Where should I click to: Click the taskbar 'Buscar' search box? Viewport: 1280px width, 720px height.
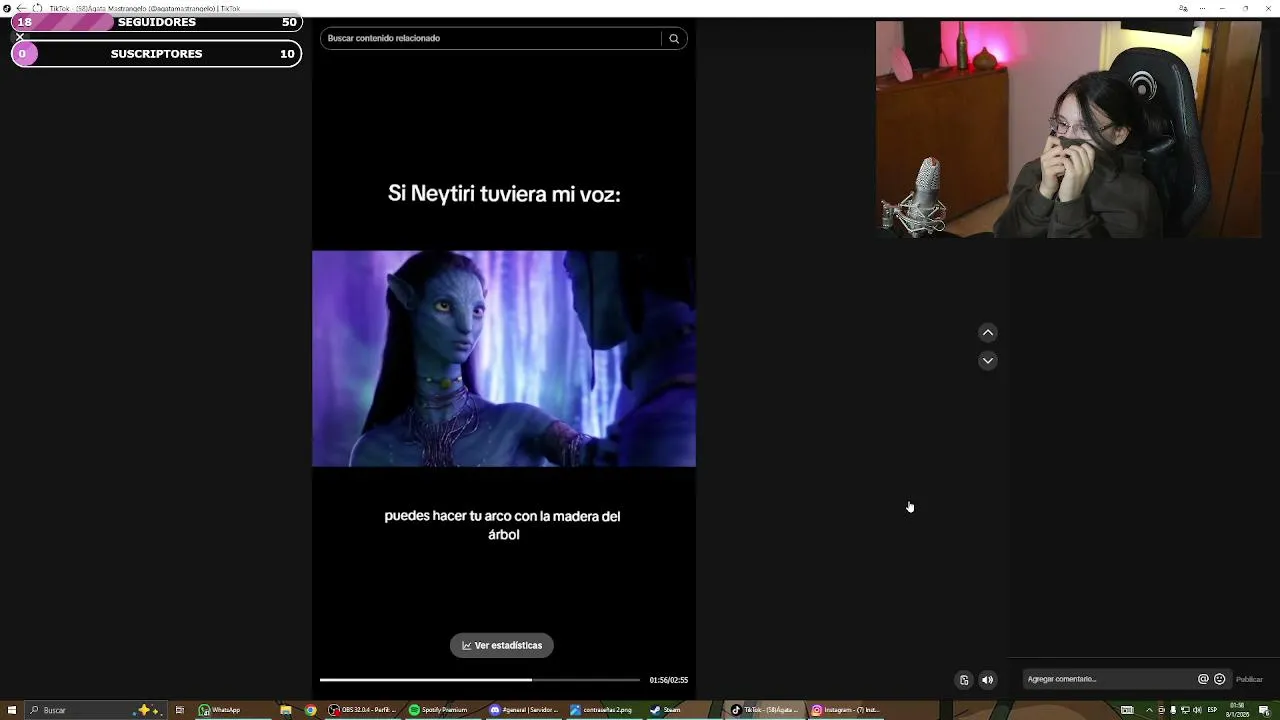click(x=95, y=710)
